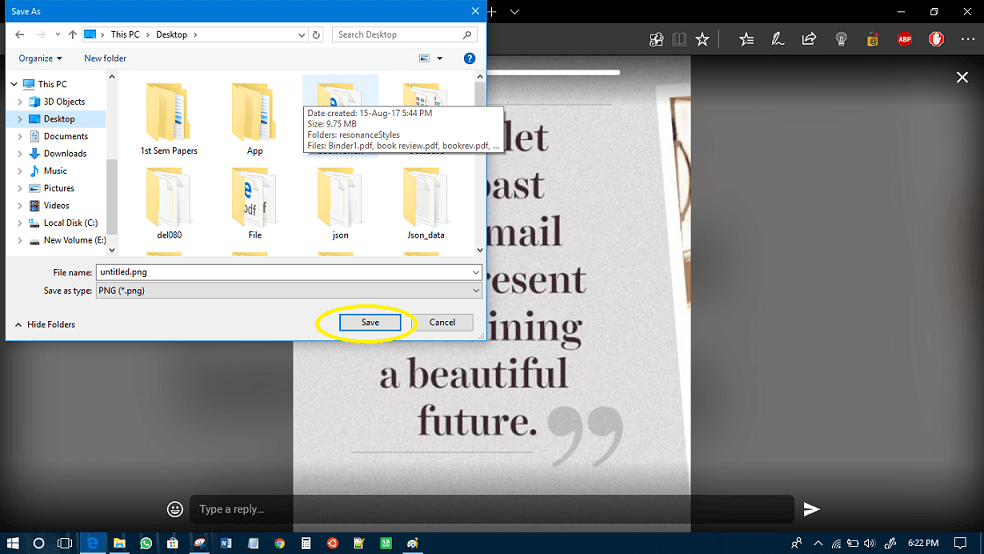Image resolution: width=984 pixels, height=554 pixels.
Task: Collapse the This PC tree node
Action: (x=12, y=85)
